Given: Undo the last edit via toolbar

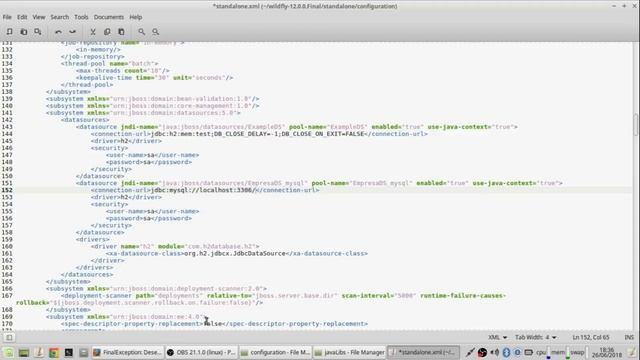Looking at the screenshot, I should coord(58,31).
